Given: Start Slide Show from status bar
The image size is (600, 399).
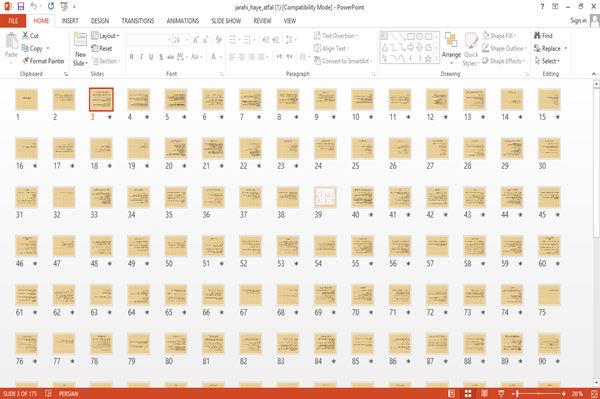Looking at the screenshot, I should [501, 393].
